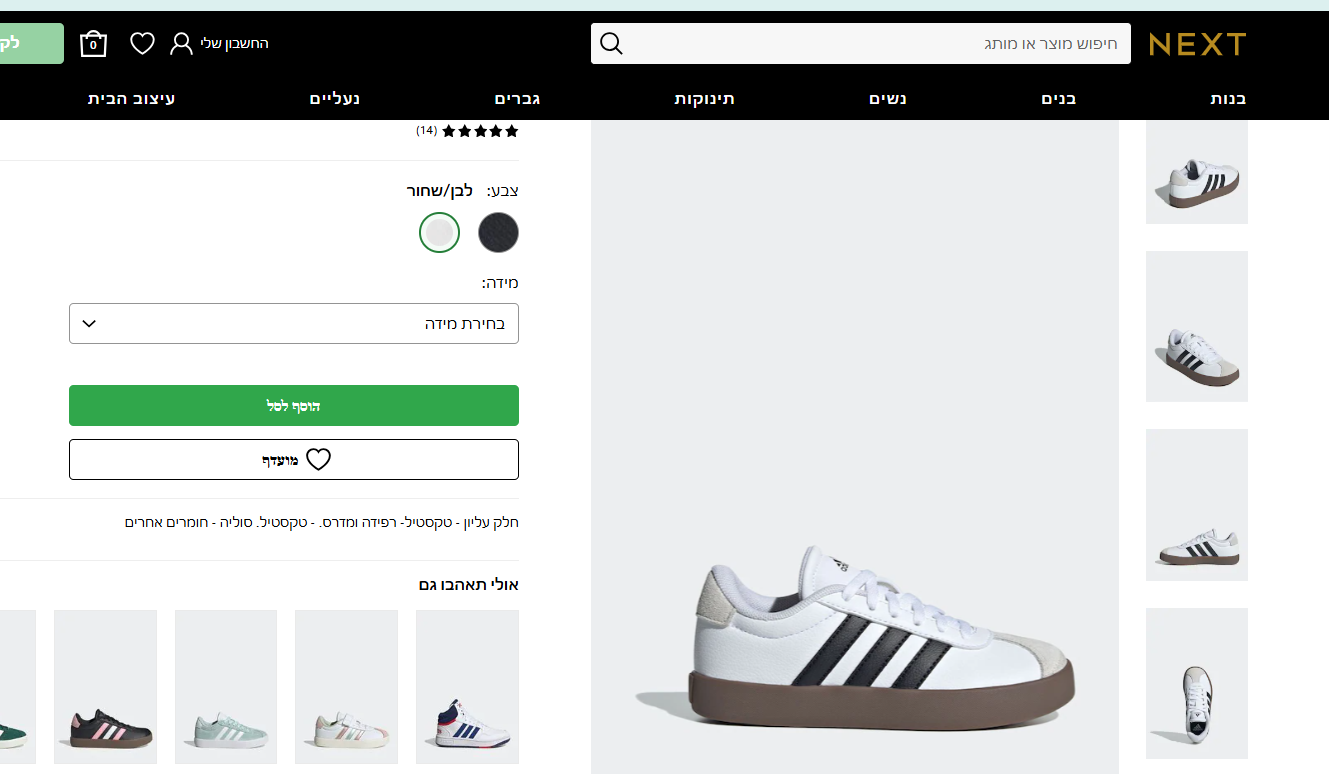Open the נעליים (shoes) menu
Image resolution: width=1329 pixels, height=774 pixels.
point(335,99)
